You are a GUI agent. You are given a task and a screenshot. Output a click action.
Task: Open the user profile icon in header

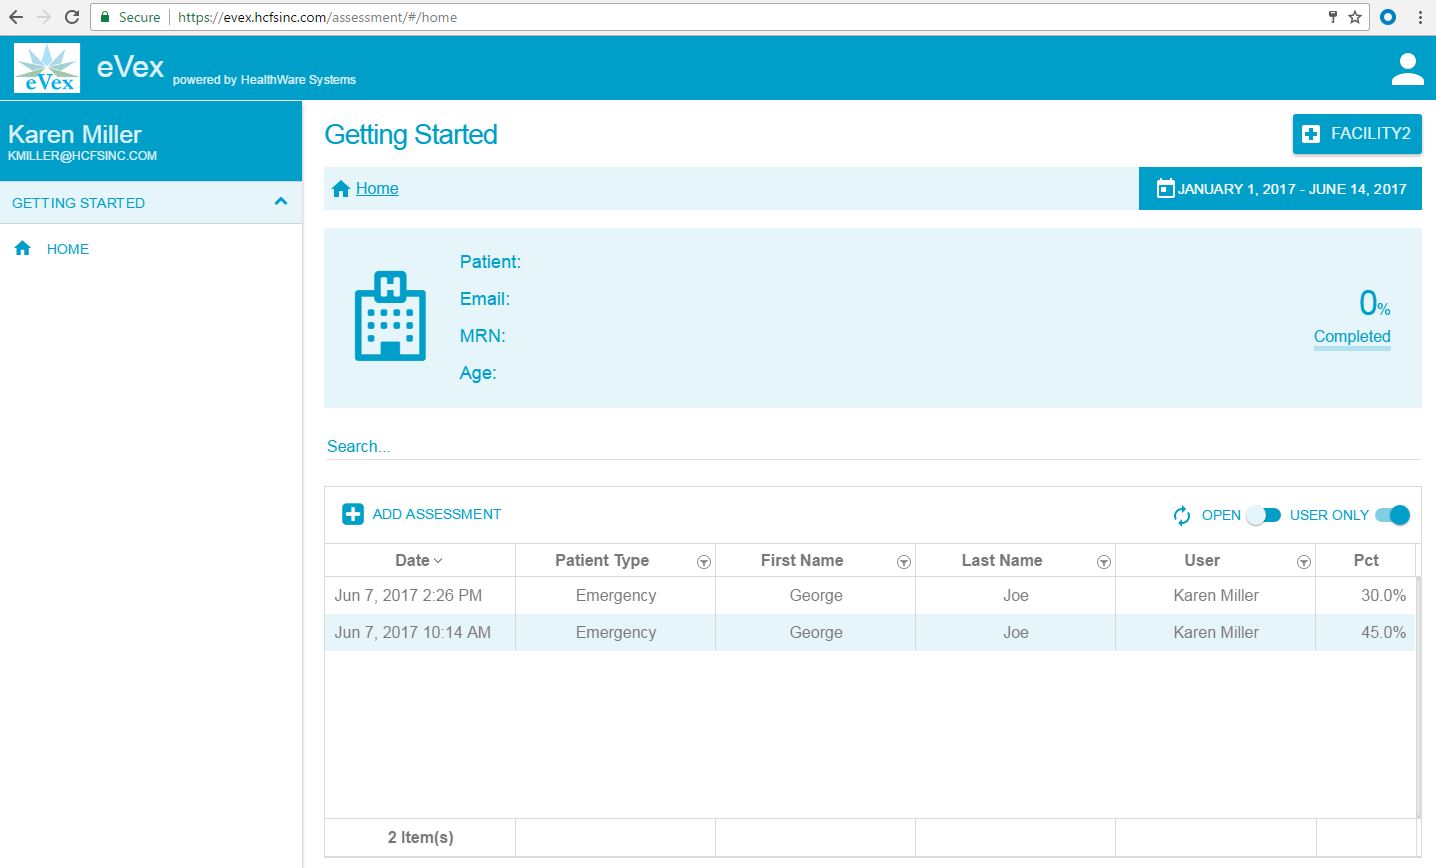click(x=1407, y=69)
